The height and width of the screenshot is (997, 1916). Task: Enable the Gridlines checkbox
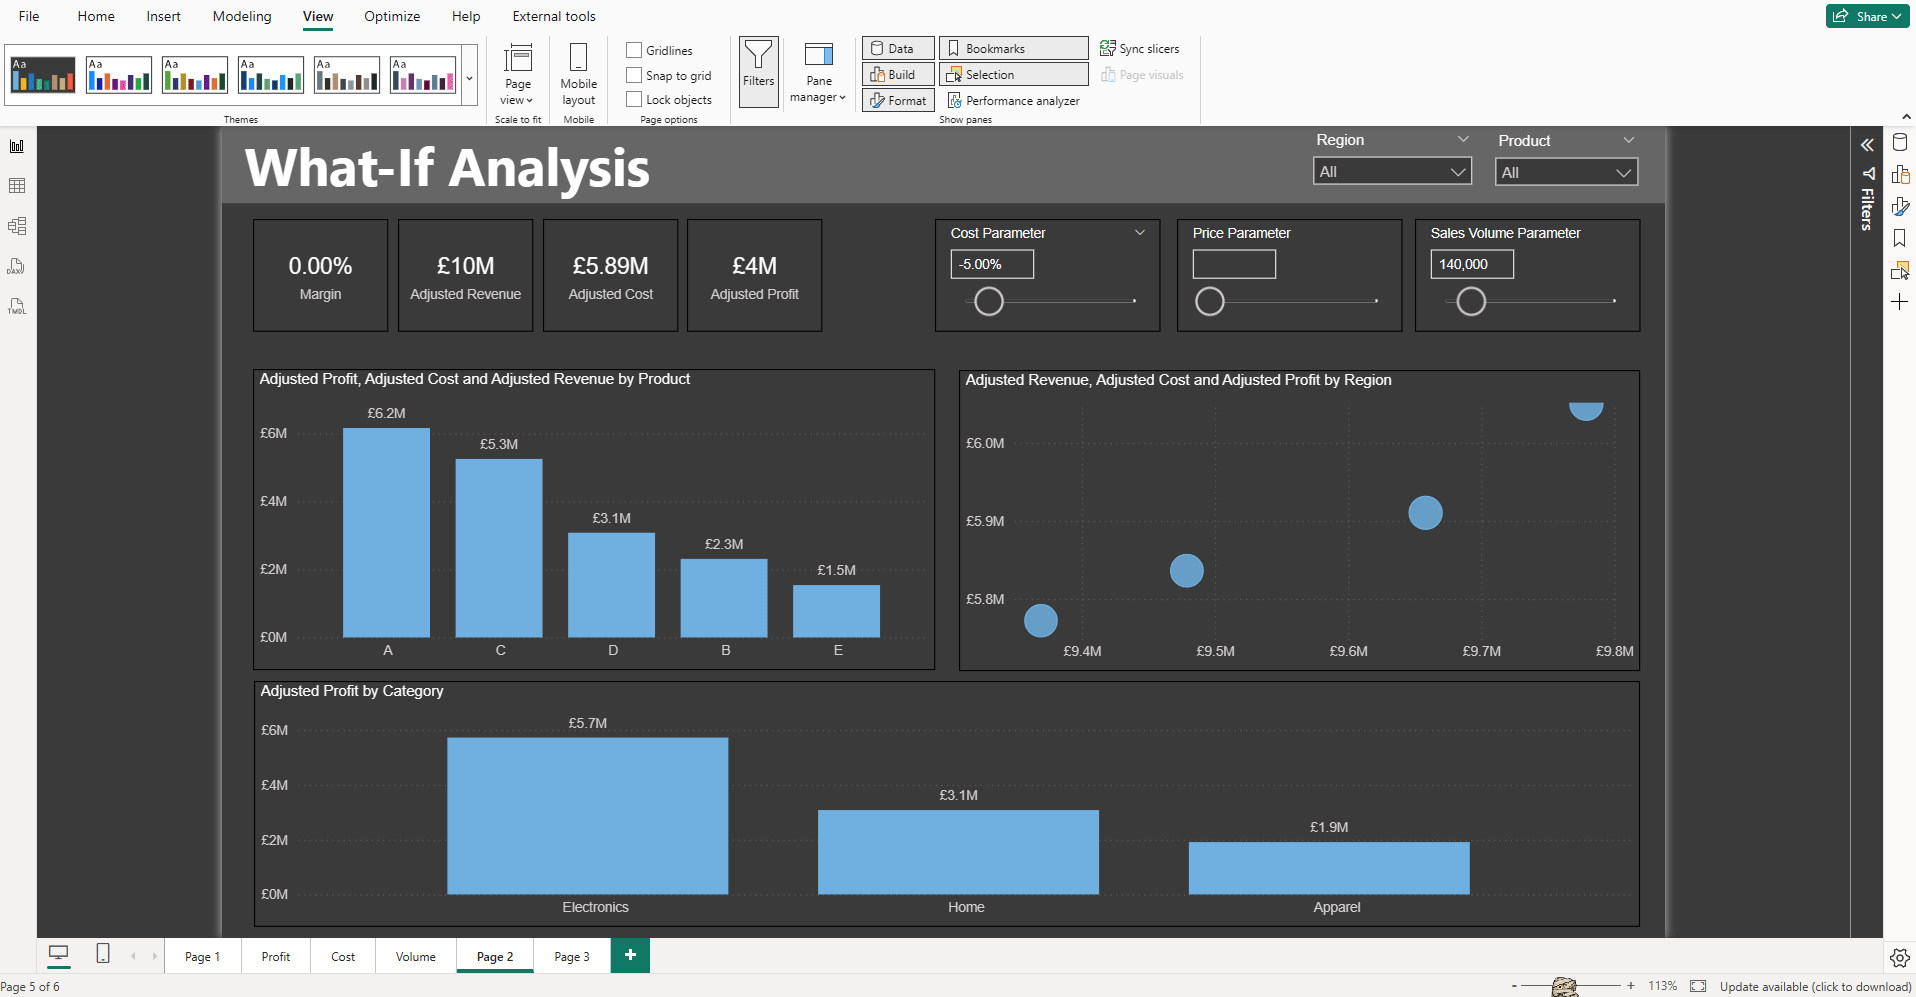634,49
